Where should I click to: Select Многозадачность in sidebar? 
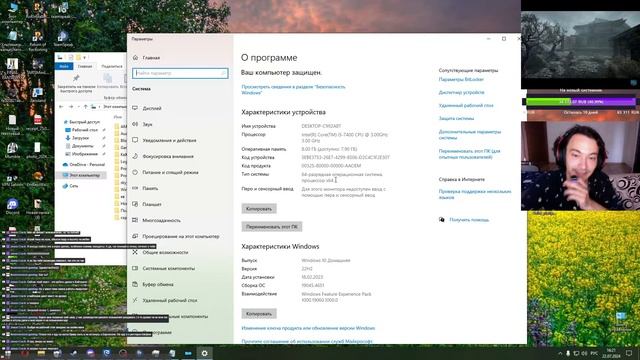(157, 220)
